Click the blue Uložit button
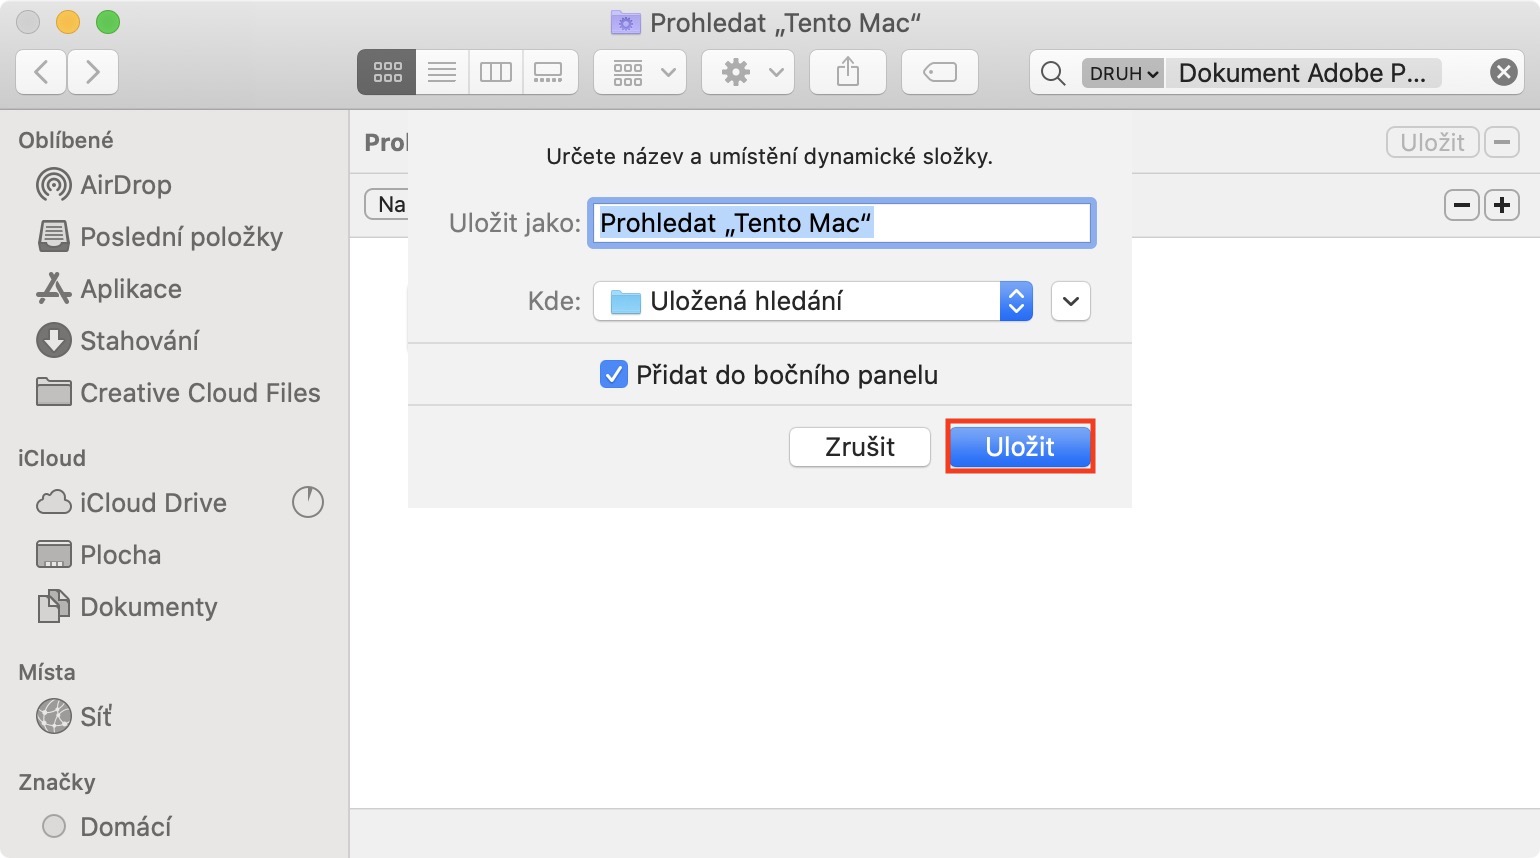The height and width of the screenshot is (858, 1540). point(1019,447)
